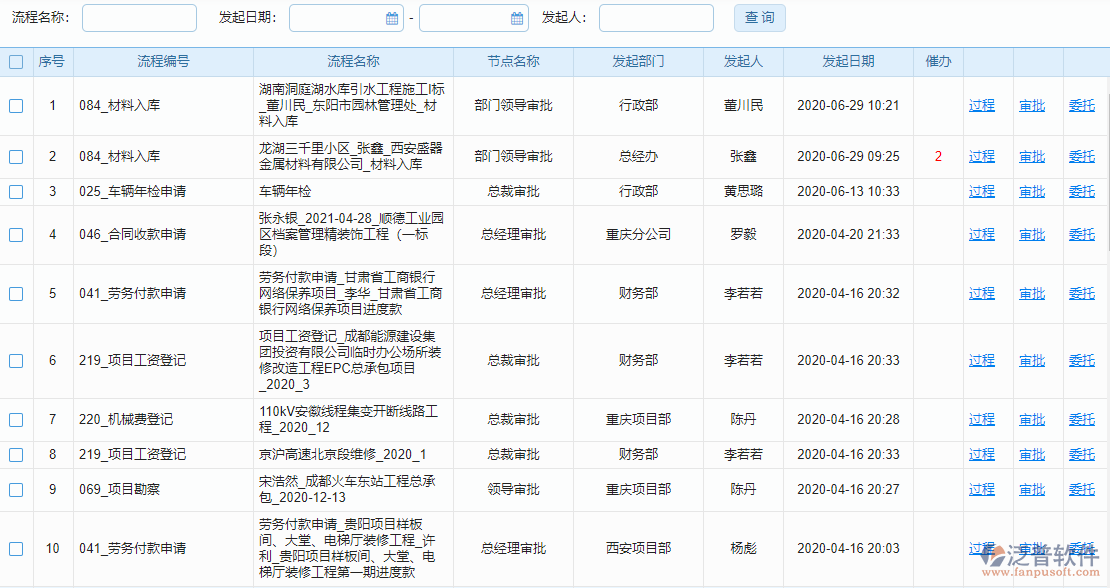Open the end date calendar picker
Image resolution: width=1110 pixels, height=588 pixels.
tap(516, 18)
